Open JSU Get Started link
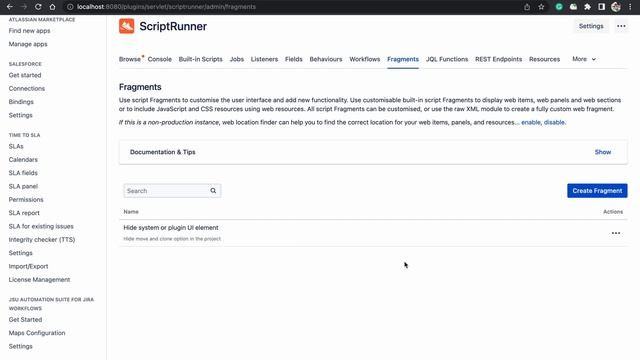 pos(25,320)
